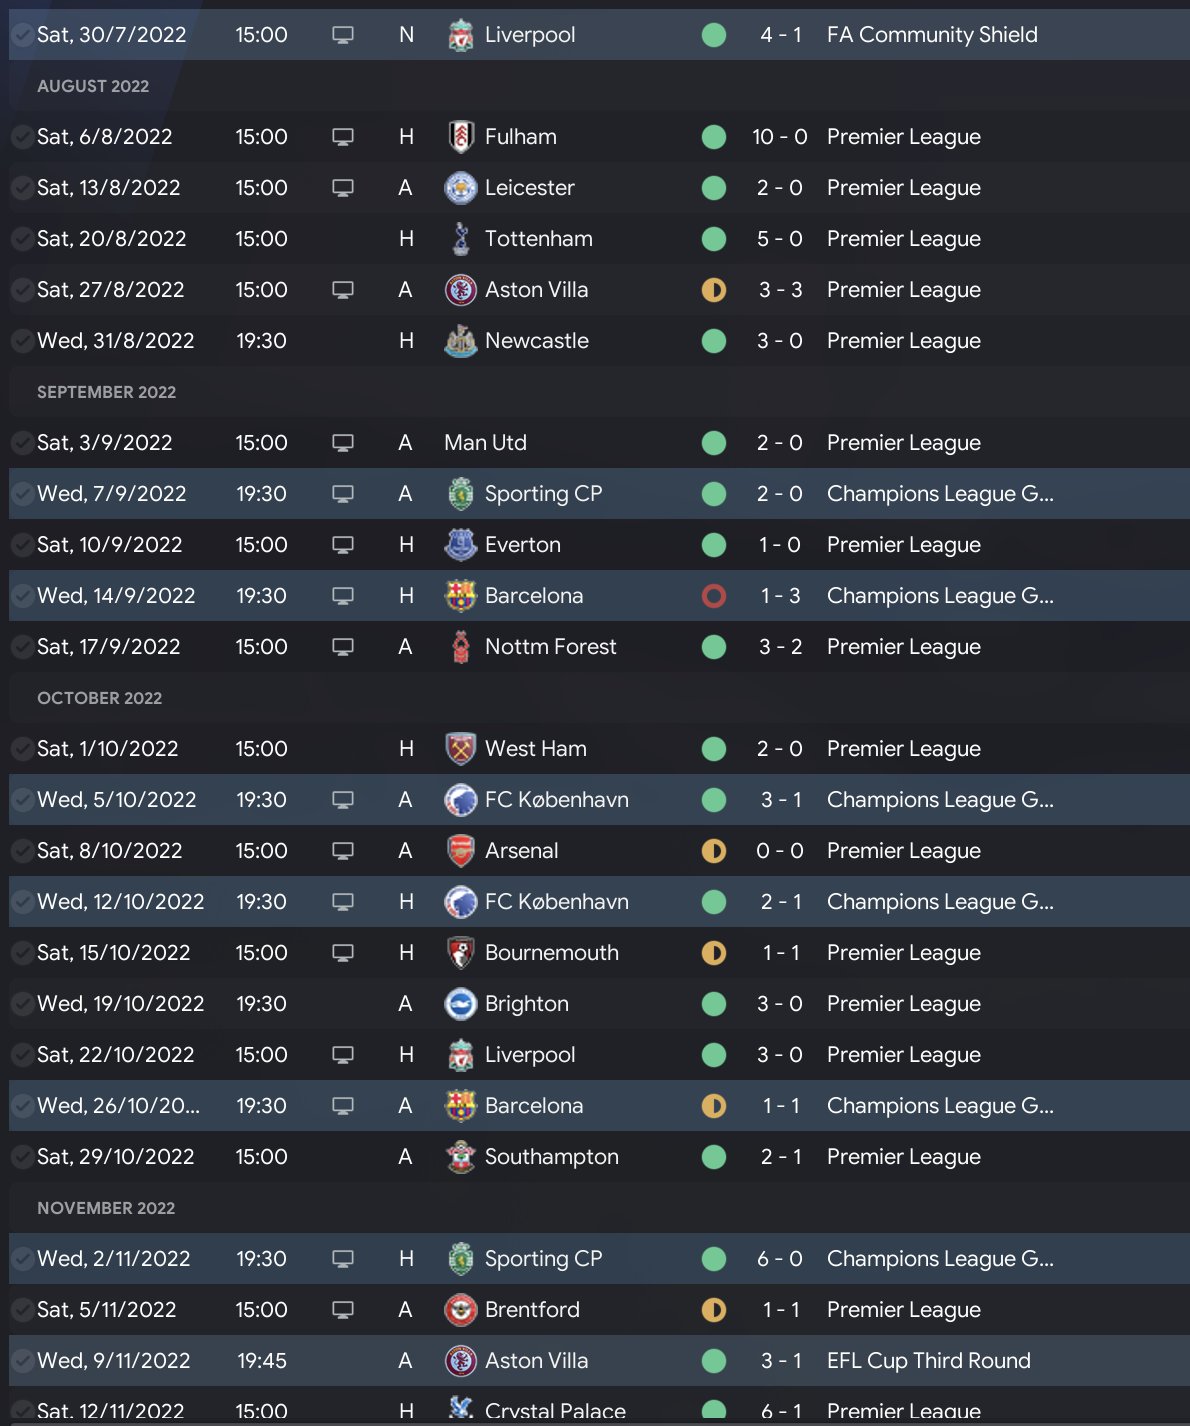1190x1426 pixels.
Task: Click the Tottenham club crest
Action: (x=460, y=239)
